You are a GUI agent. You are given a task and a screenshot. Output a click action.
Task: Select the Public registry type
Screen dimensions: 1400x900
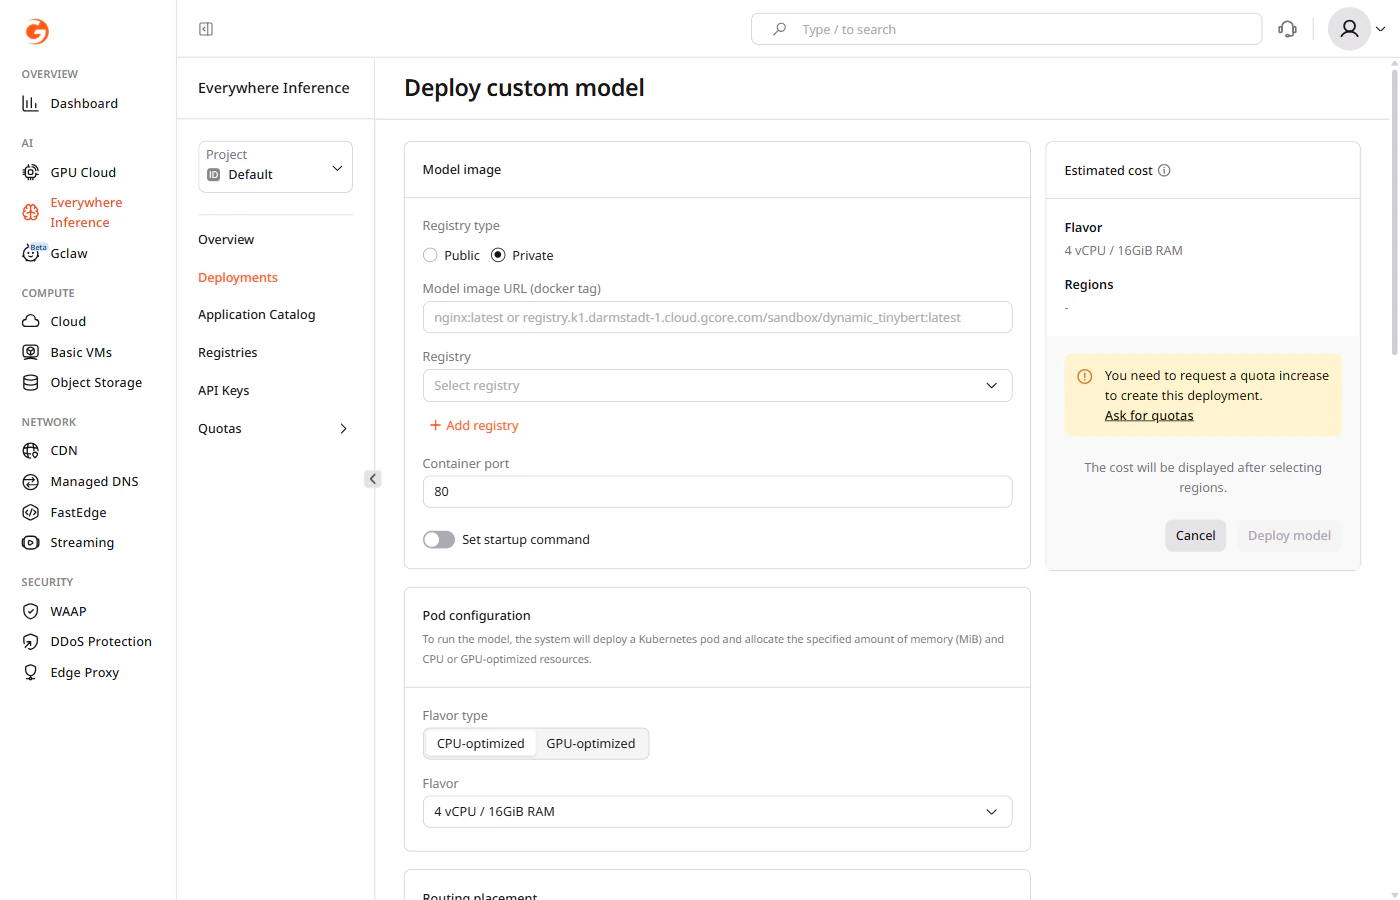(430, 255)
